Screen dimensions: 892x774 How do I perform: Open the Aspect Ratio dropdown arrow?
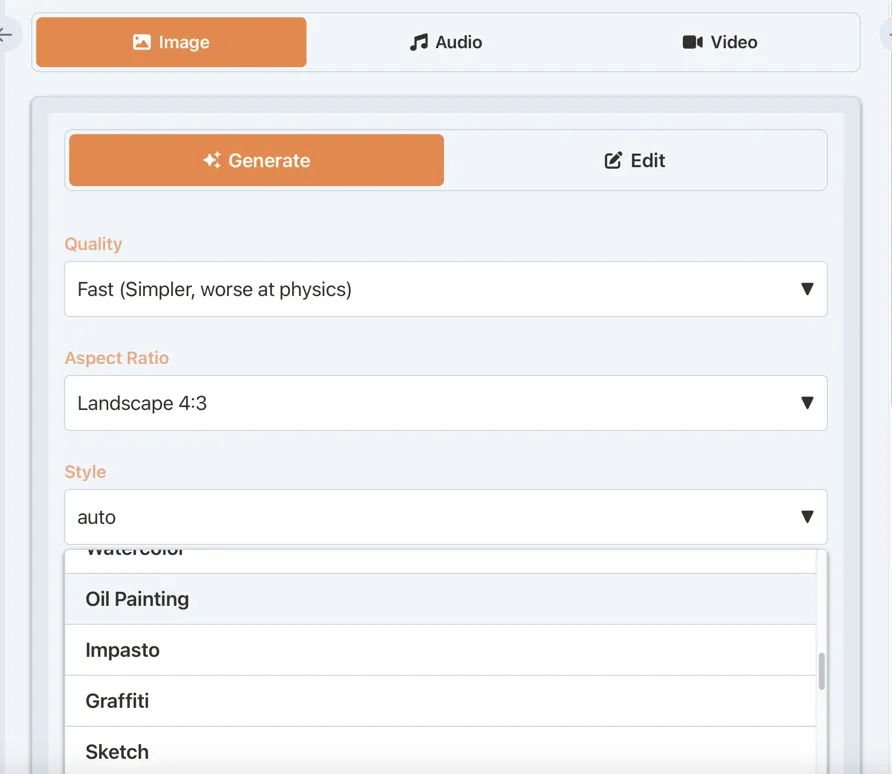pos(807,404)
